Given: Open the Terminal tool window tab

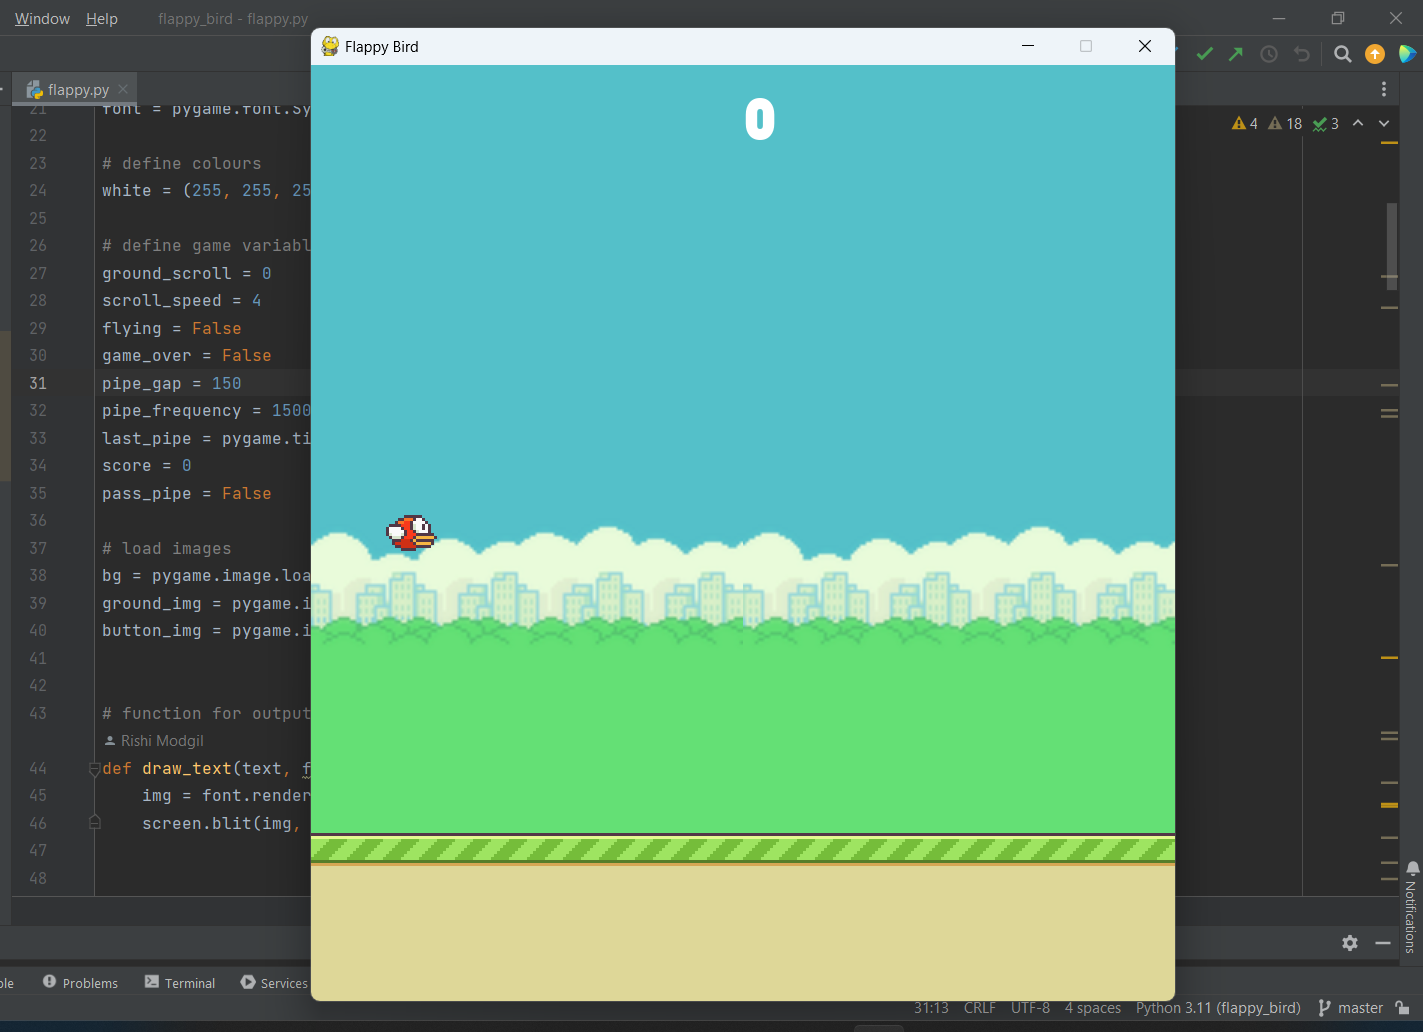Looking at the screenshot, I should 180,983.
